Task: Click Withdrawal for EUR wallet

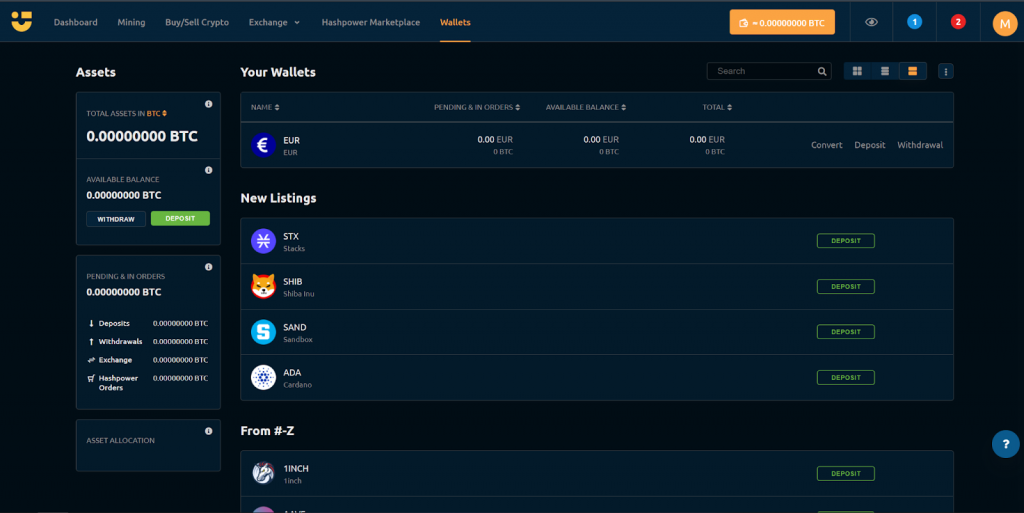Action: tap(920, 145)
